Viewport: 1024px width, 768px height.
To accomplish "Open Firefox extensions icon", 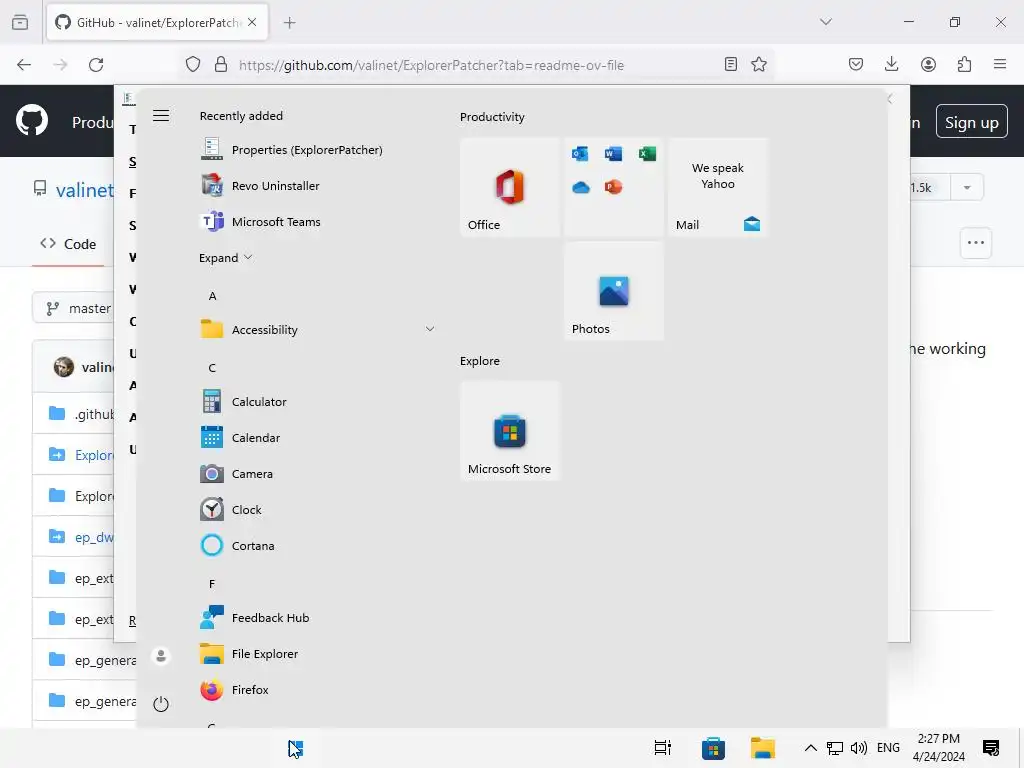I will tap(964, 64).
